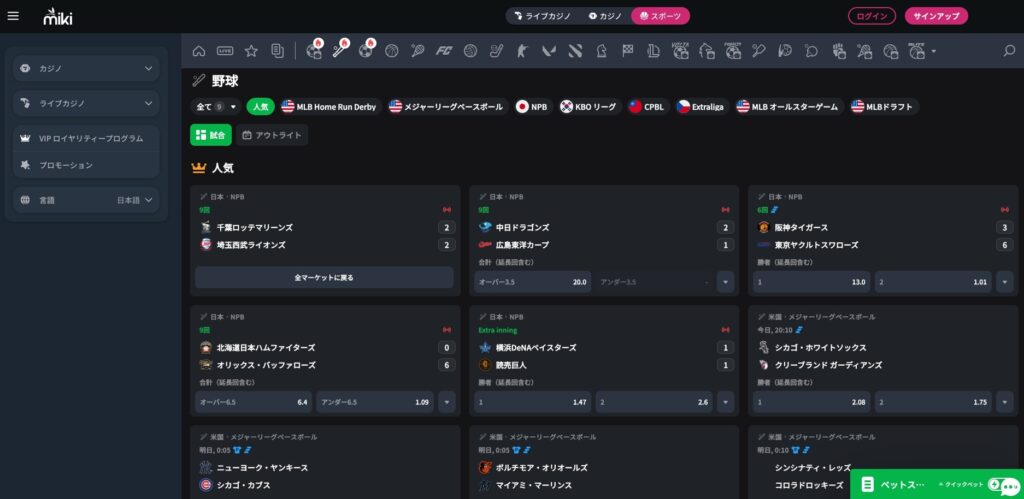Viewport: 1024px width, 499px height.
Task: Filter by MLBドラフト chip
Action: pos(883,106)
